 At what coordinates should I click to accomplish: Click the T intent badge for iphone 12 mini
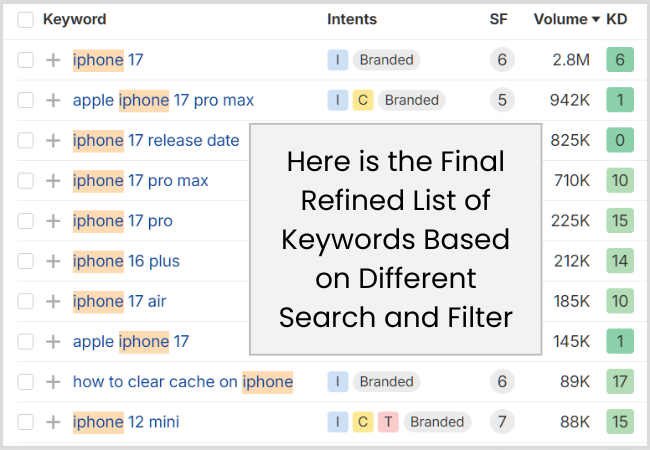click(388, 422)
